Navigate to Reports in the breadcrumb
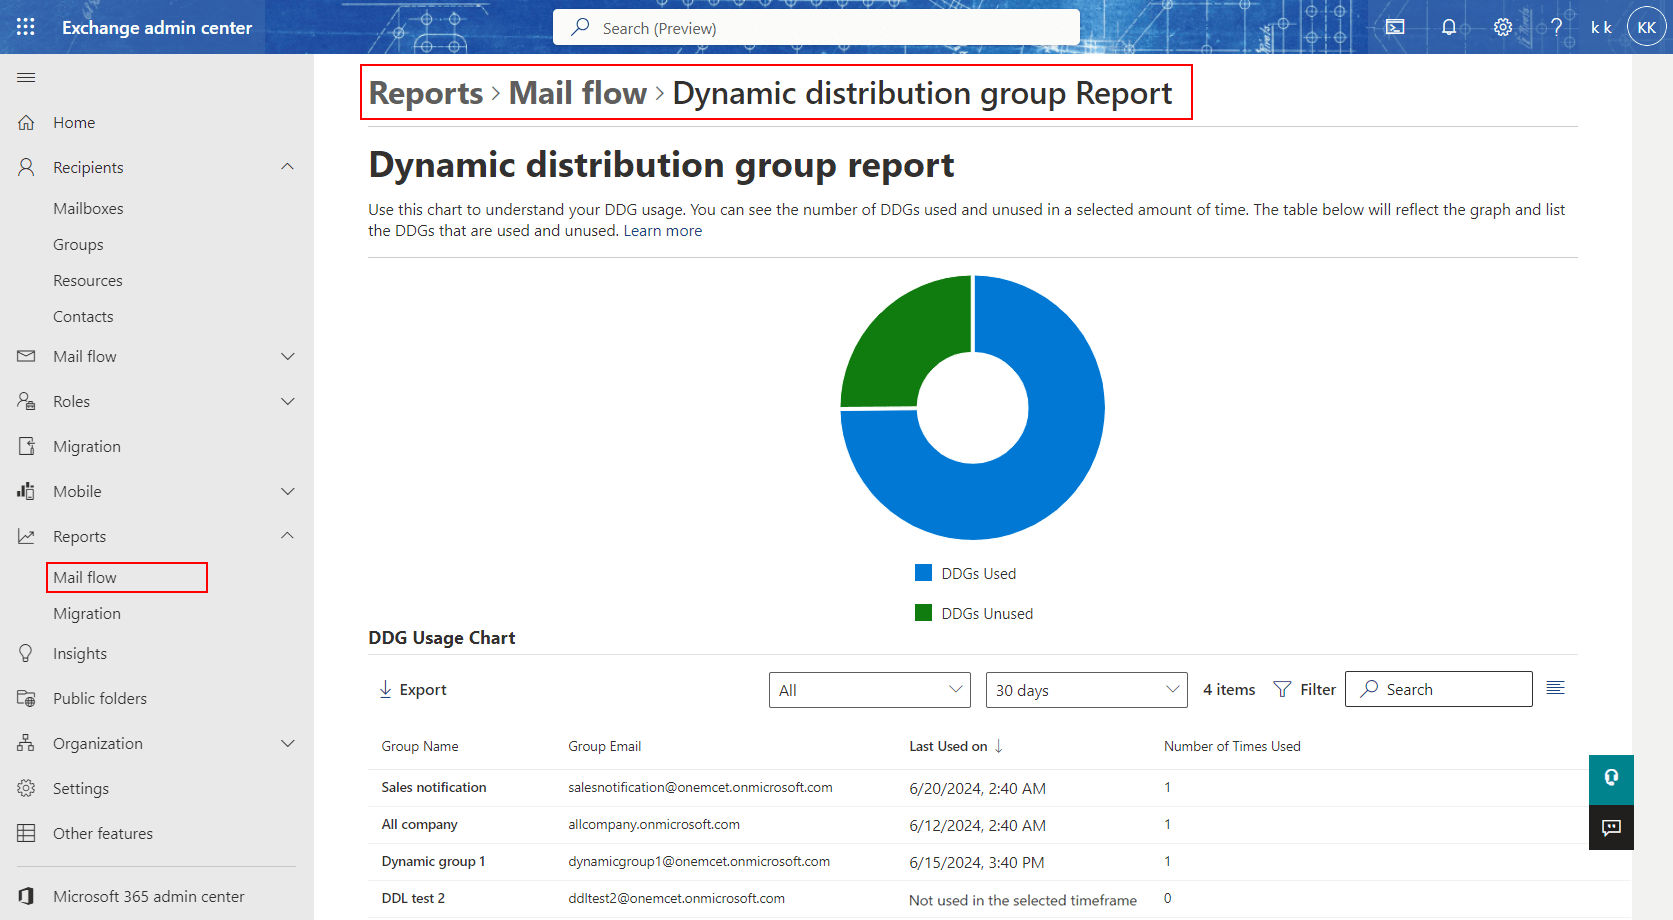 click(424, 92)
